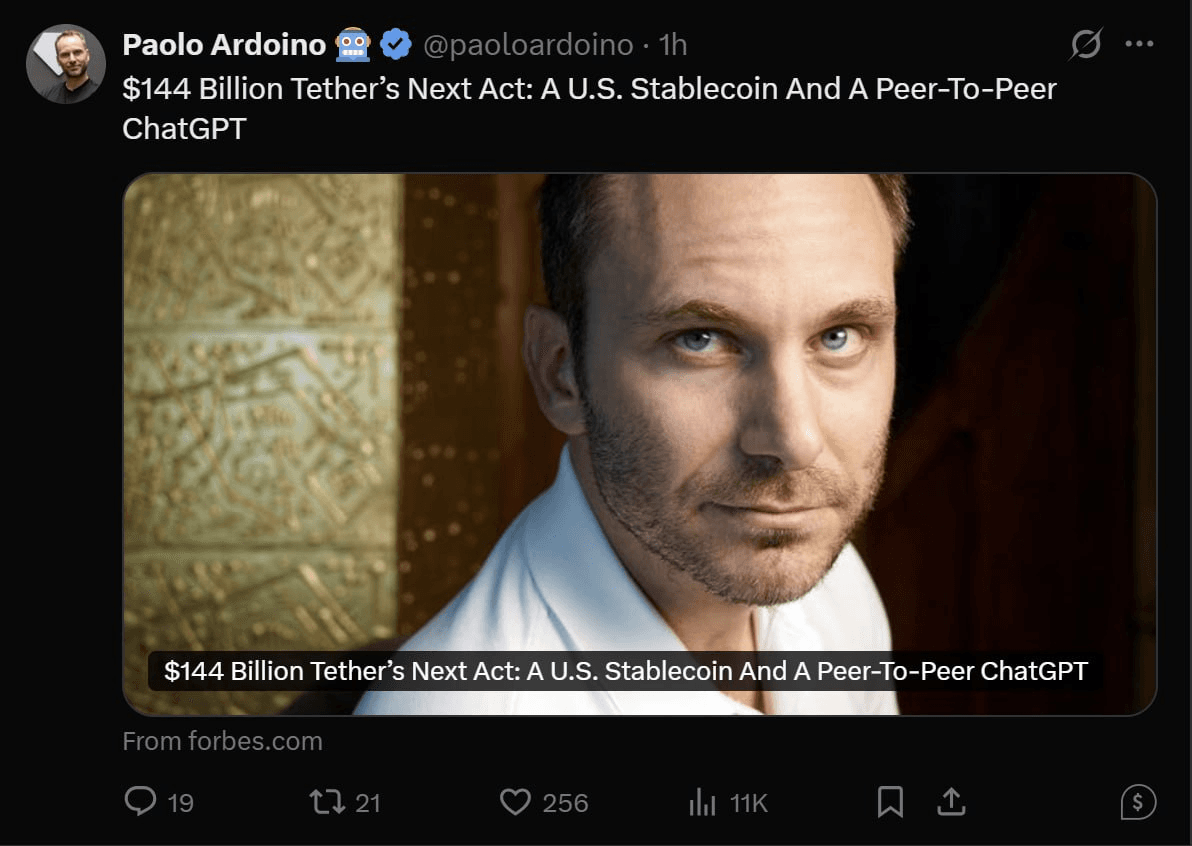The height and width of the screenshot is (846, 1192).
Task: Click the reply speech bubble icon
Action: pyautogui.click(x=140, y=801)
